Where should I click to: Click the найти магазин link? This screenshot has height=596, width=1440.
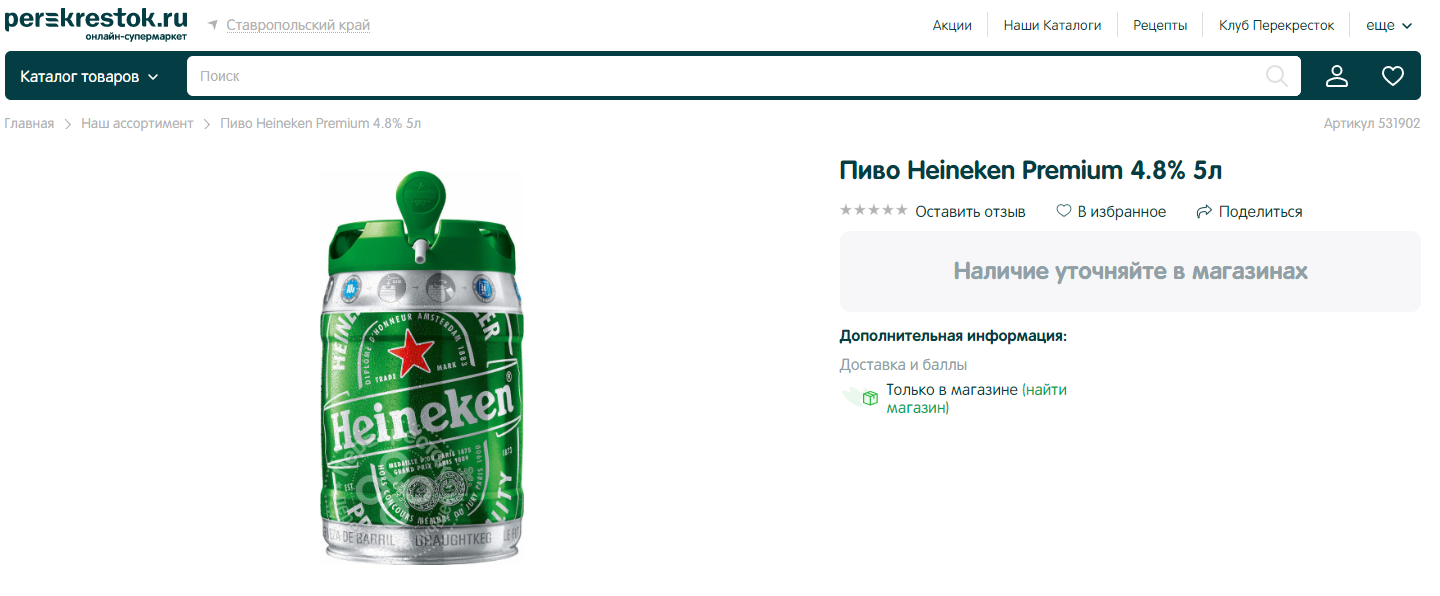977,399
